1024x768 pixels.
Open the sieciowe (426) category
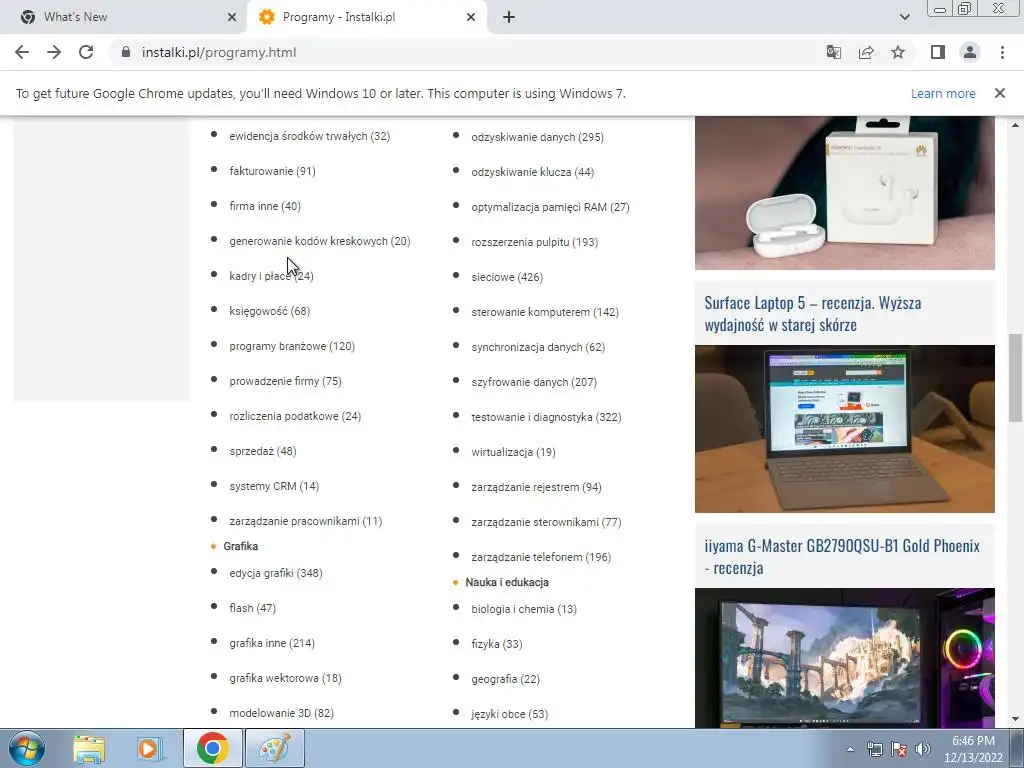click(x=507, y=277)
